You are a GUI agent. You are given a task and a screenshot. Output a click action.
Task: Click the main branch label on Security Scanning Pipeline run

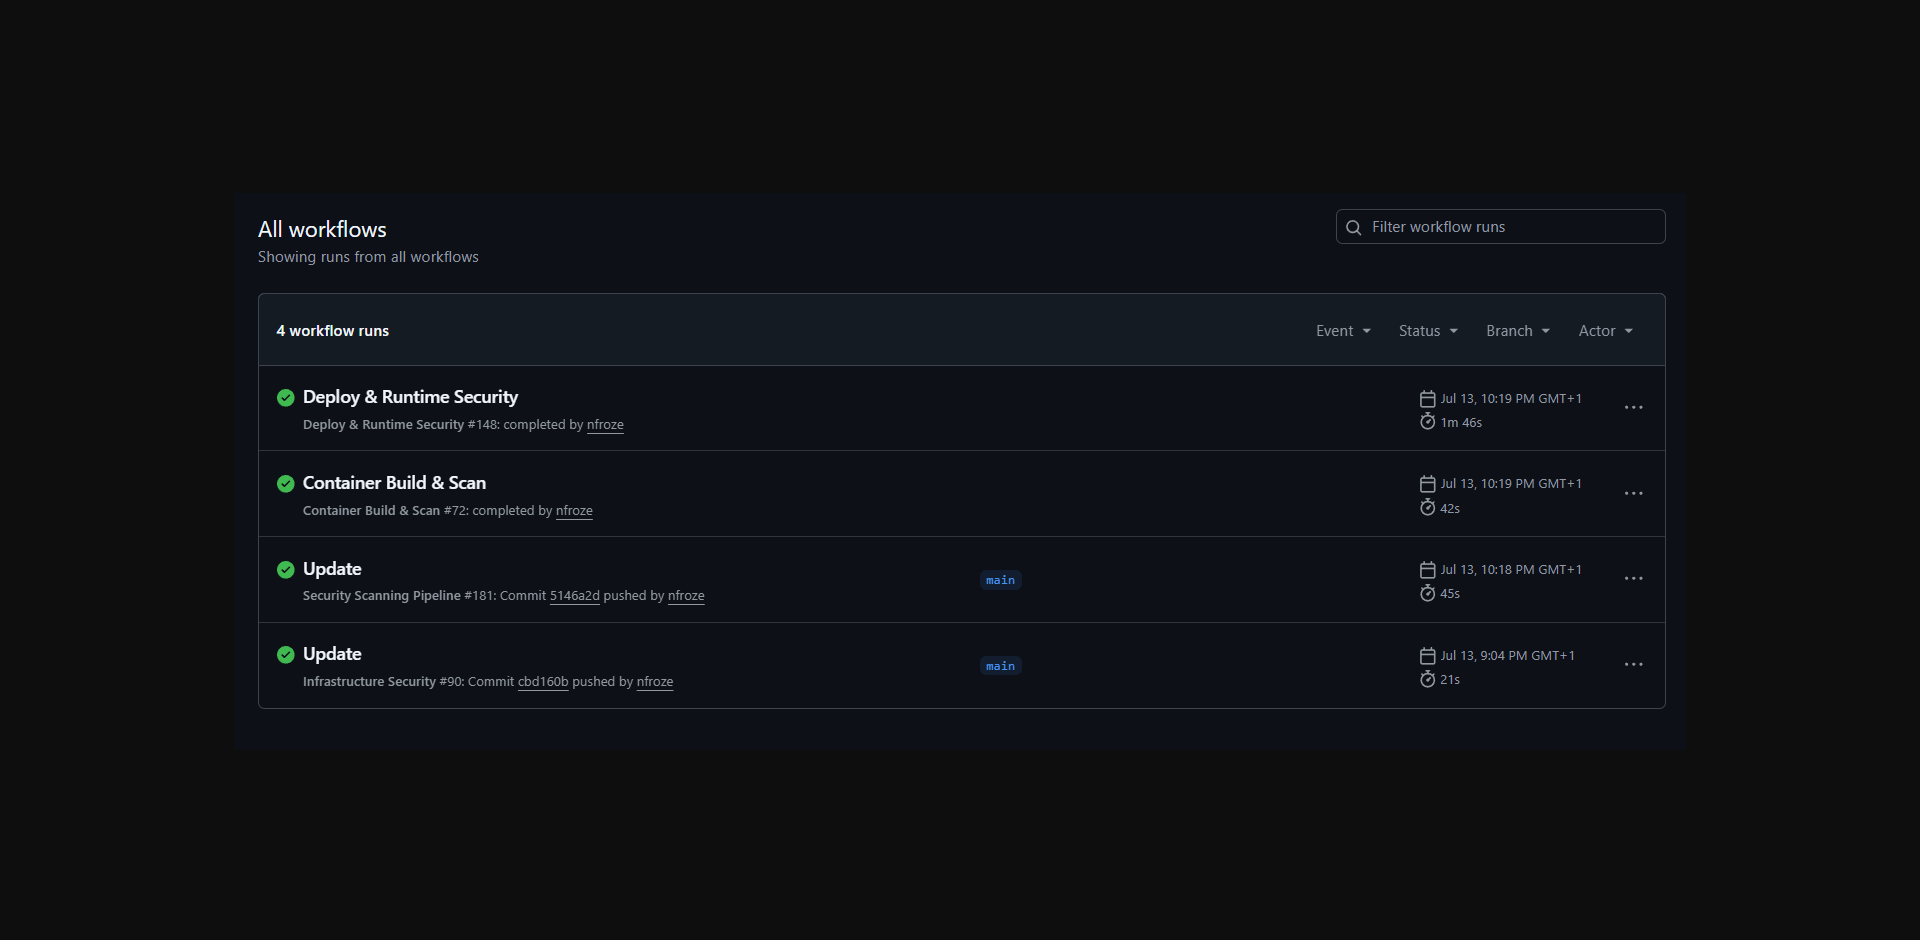(x=1000, y=580)
